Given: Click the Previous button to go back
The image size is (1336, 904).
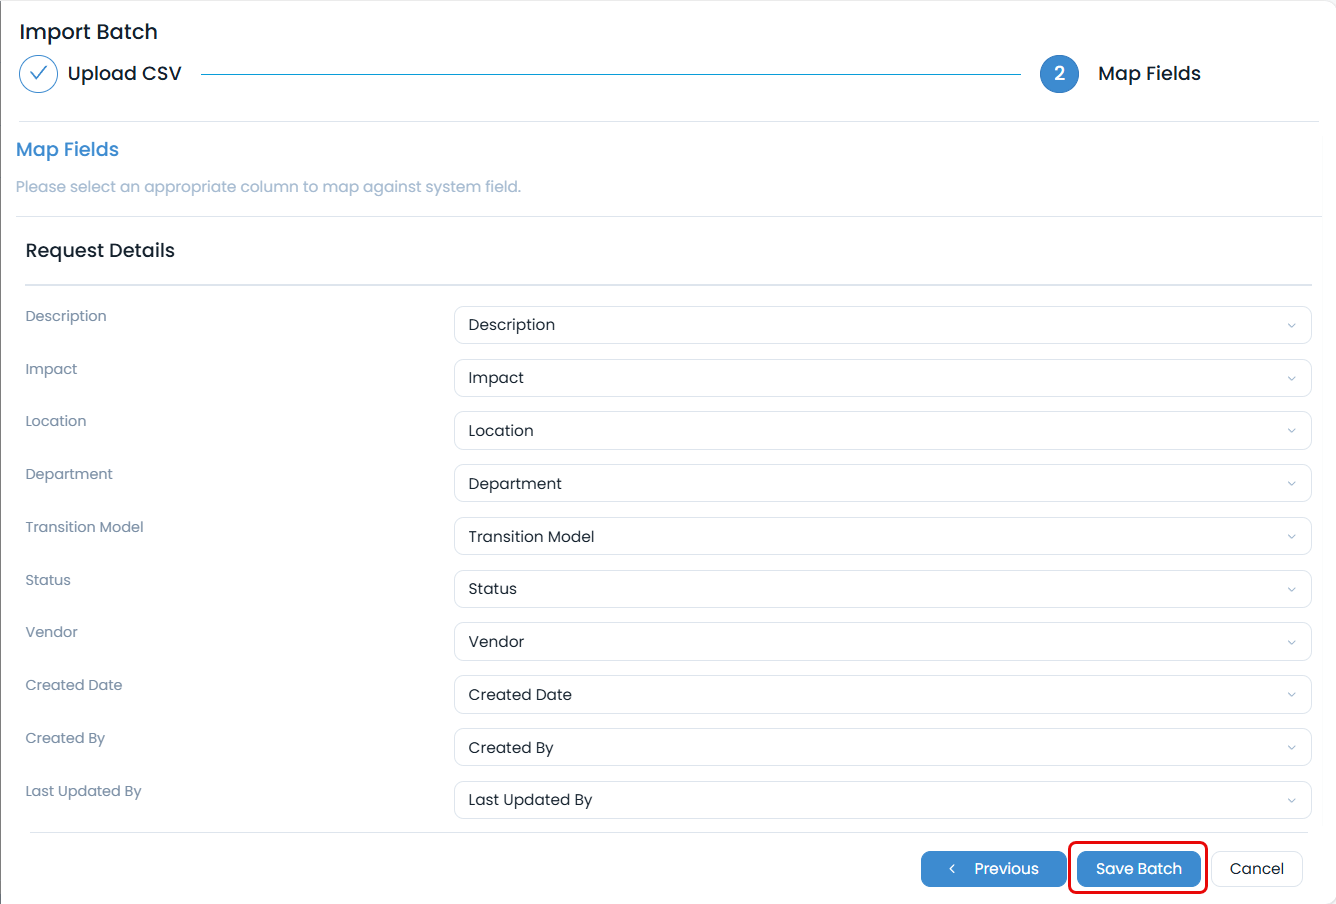Looking at the screenshot, I should [x=994, y=869].
